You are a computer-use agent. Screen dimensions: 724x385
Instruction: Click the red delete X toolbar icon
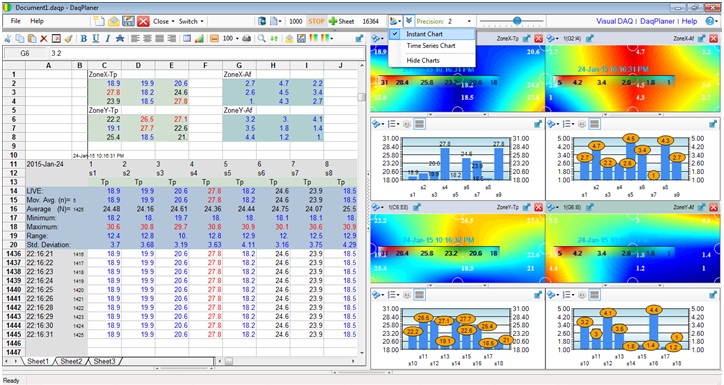(44, 39)
